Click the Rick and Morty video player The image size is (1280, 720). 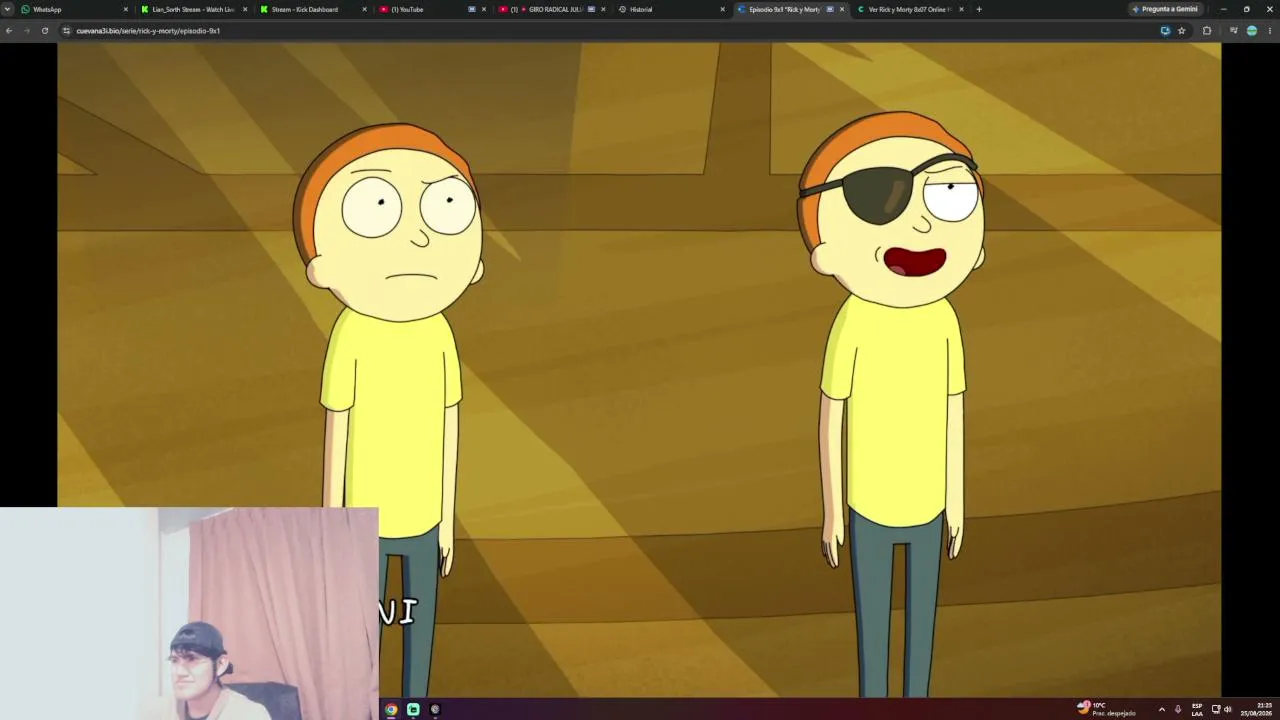[639, 370]
